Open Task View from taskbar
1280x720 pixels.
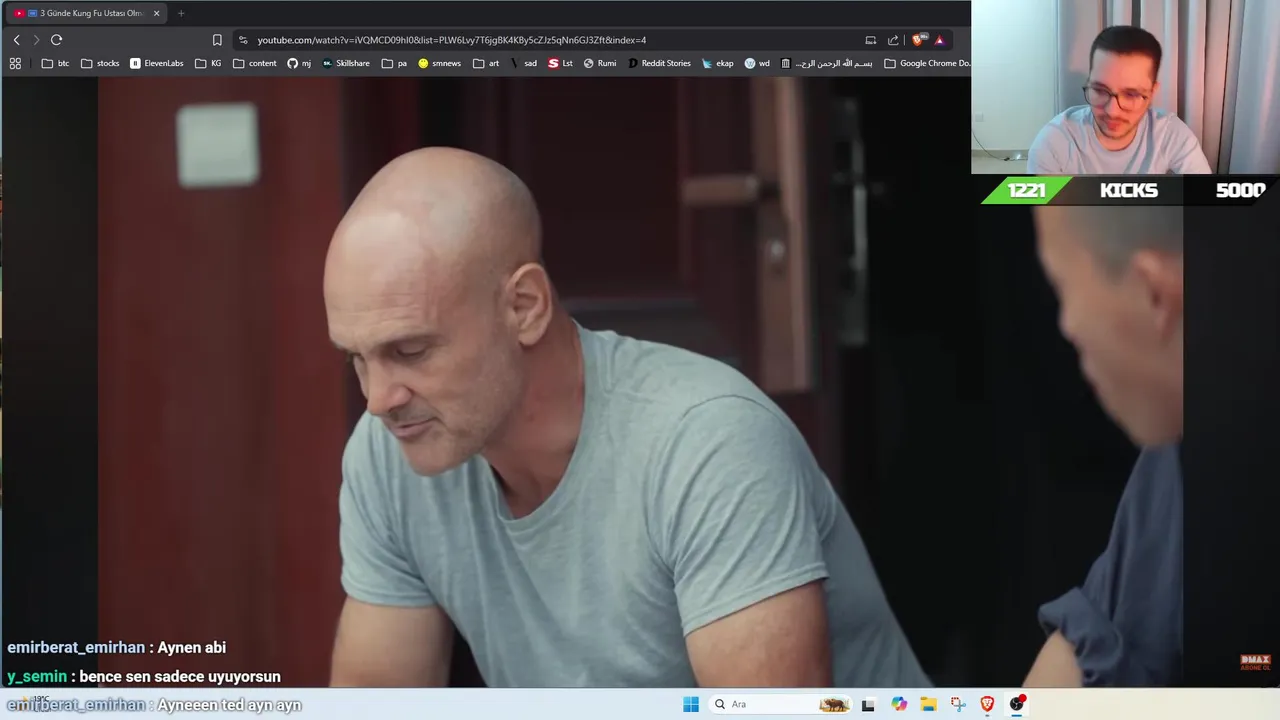coord(868,704)
